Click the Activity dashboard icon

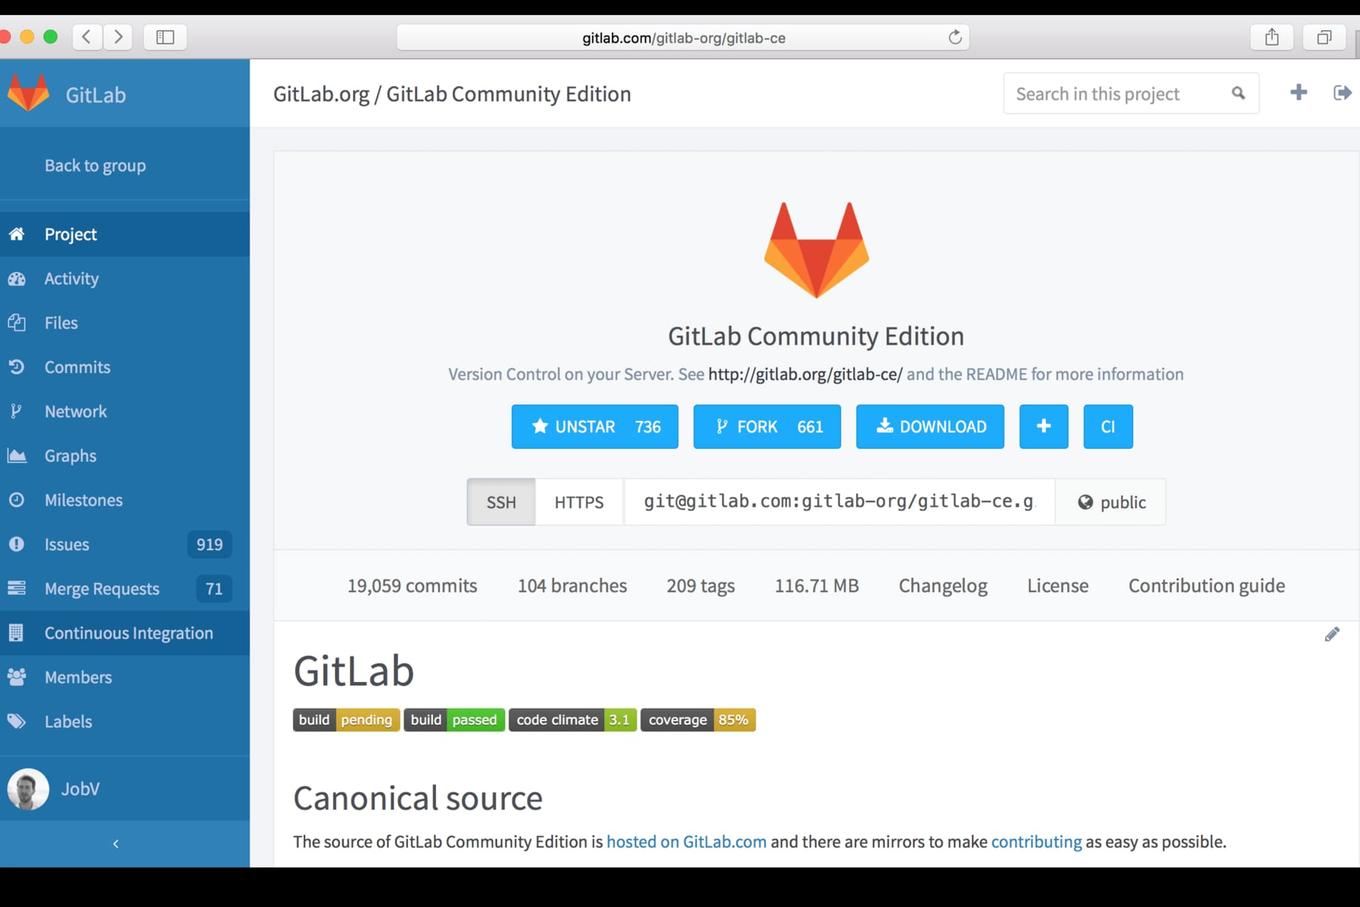pos(16,279)
